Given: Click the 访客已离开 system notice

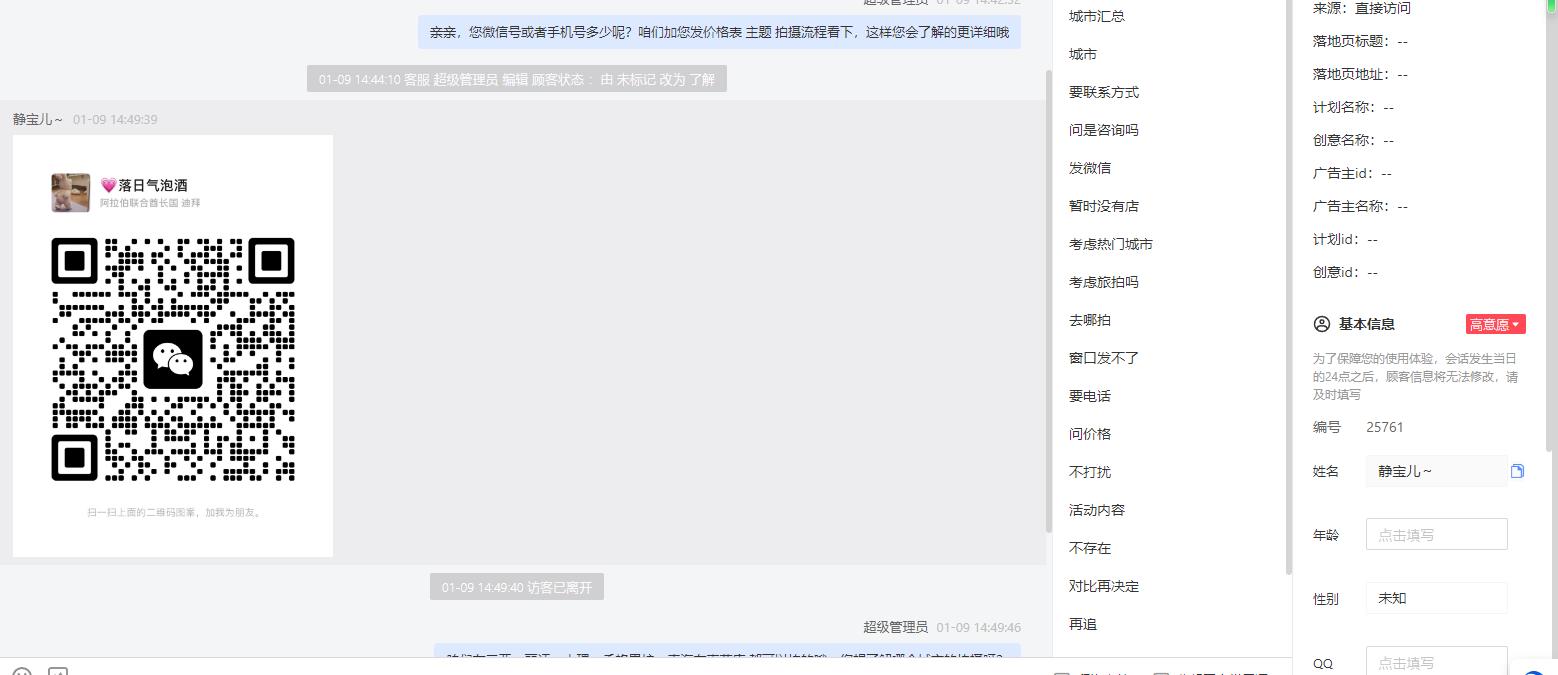Looking at the screenshot, I should 517,587.
